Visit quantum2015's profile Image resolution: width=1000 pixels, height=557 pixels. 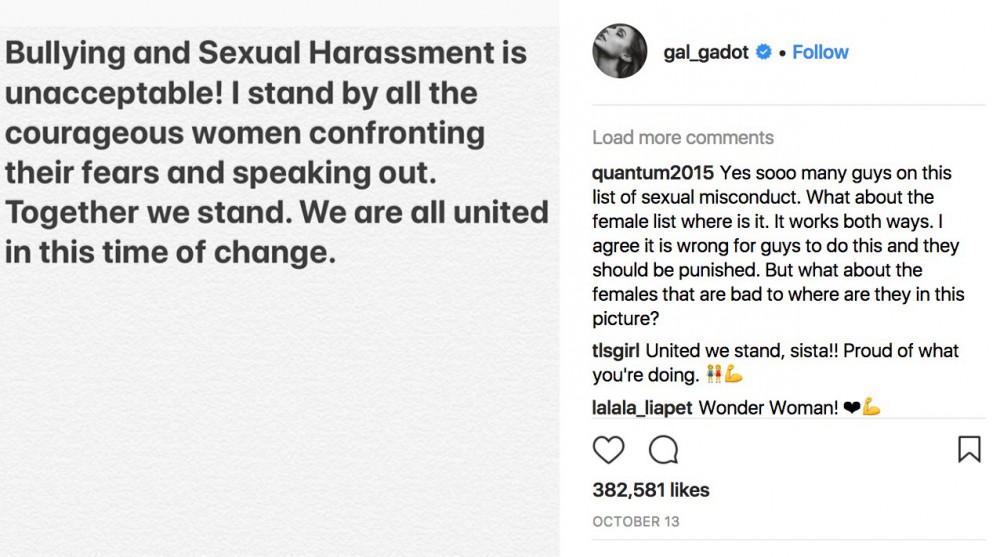click(653, 174)
